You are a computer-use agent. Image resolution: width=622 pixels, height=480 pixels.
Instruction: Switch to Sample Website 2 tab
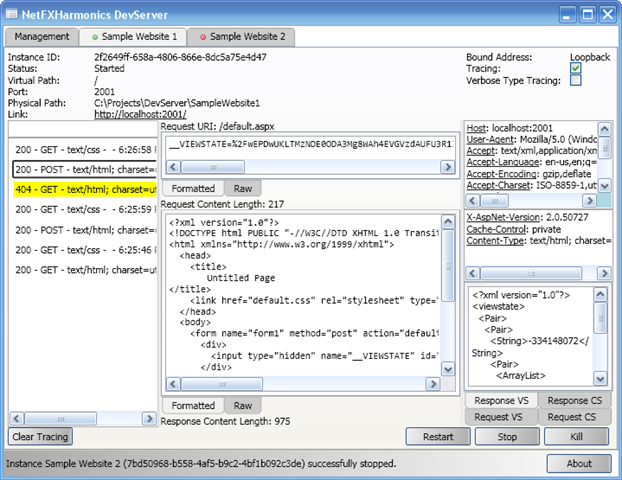[241, 37]
